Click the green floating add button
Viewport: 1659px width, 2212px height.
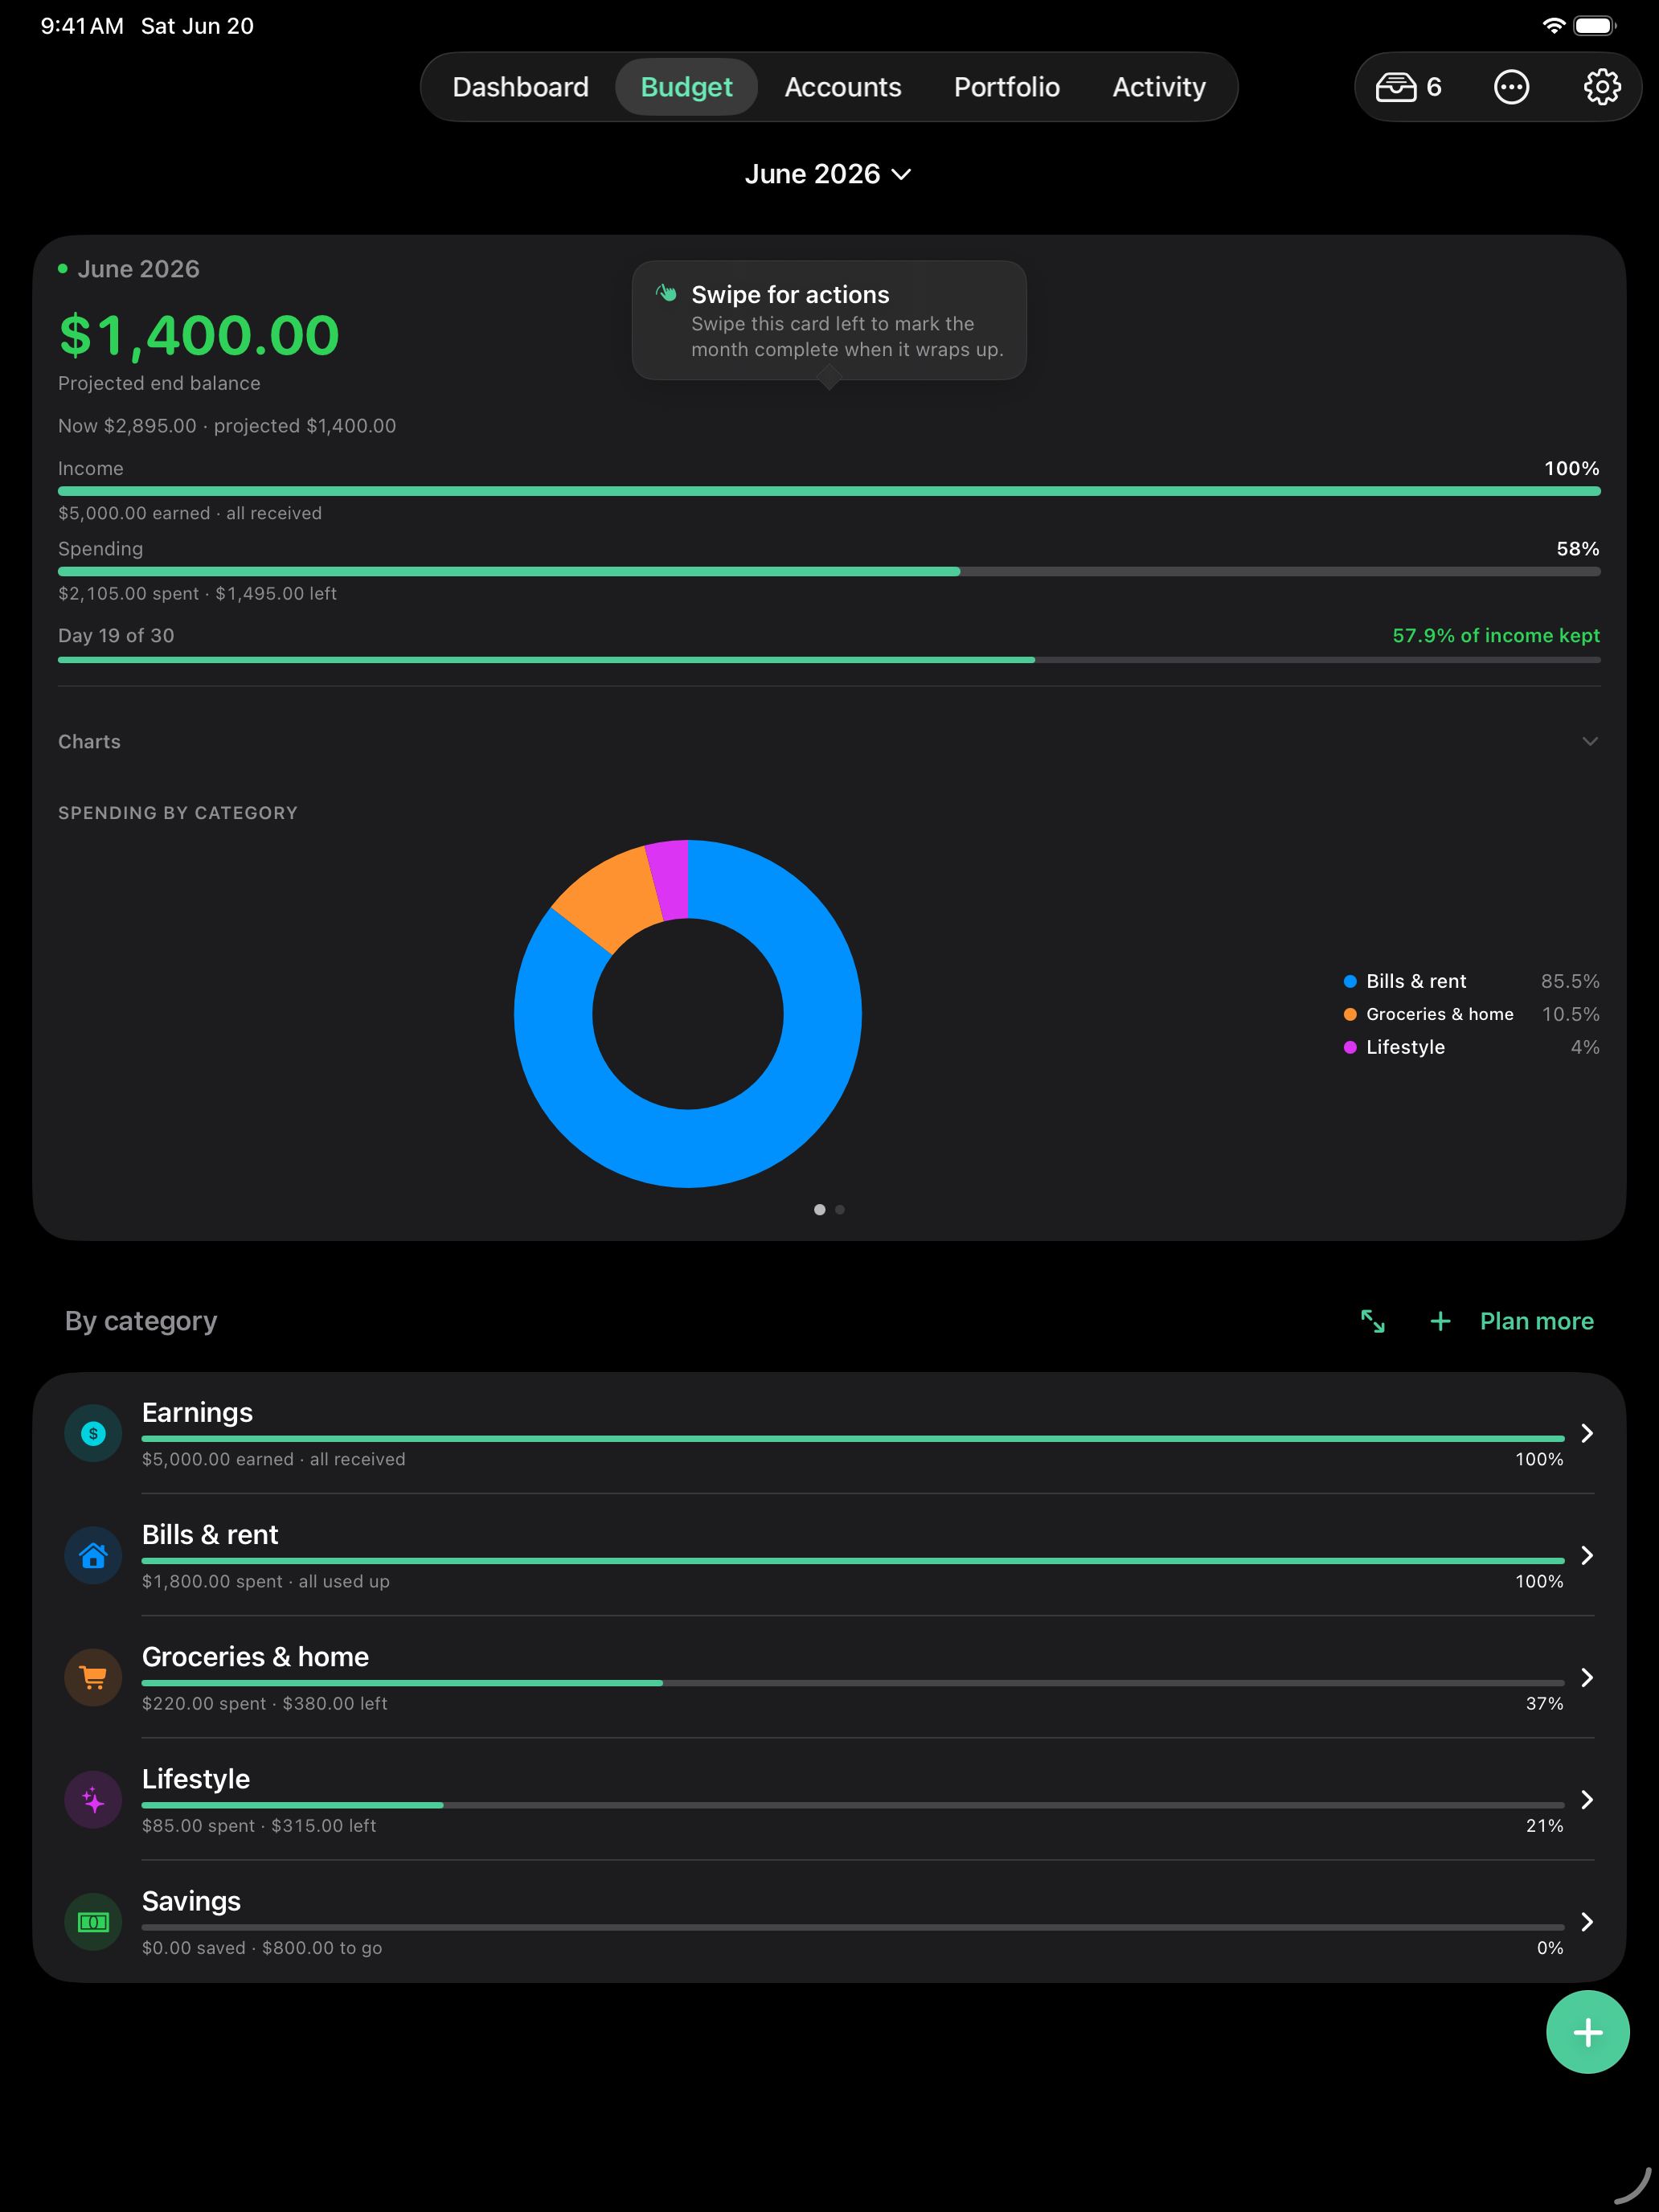[x=1587, y=2032]
